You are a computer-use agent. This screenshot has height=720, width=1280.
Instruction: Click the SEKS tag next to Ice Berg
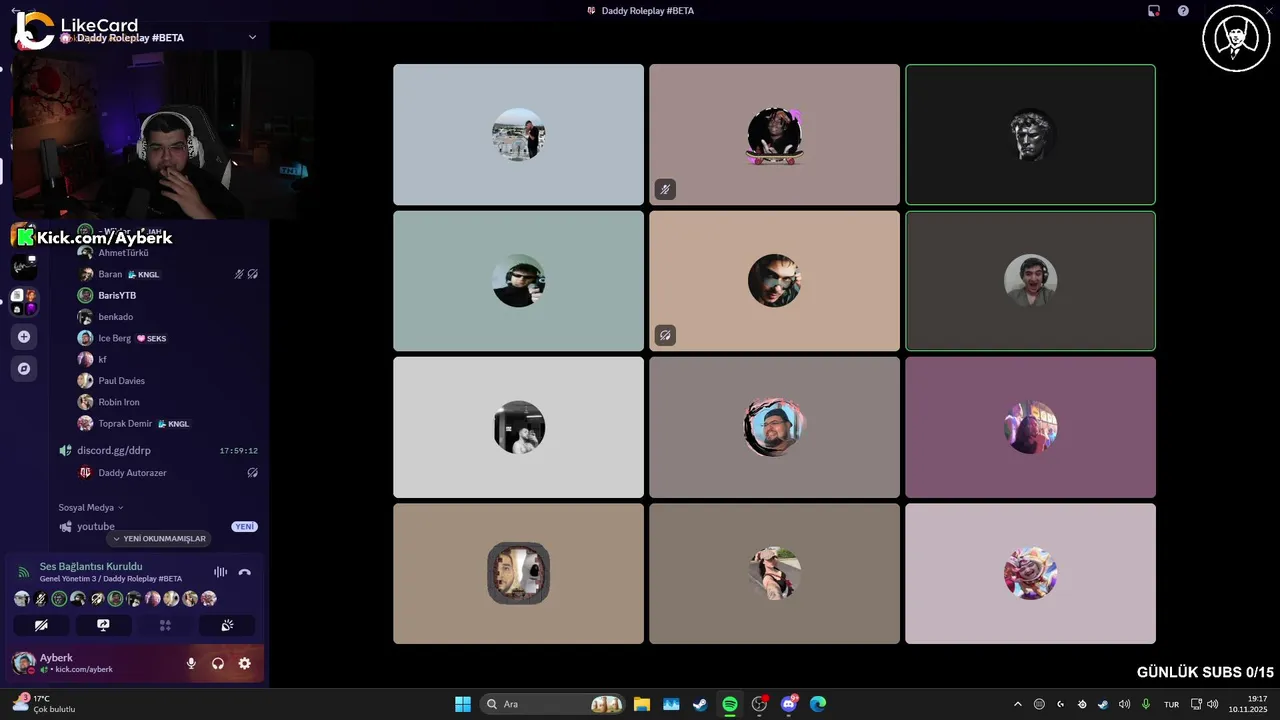(151, 338)
